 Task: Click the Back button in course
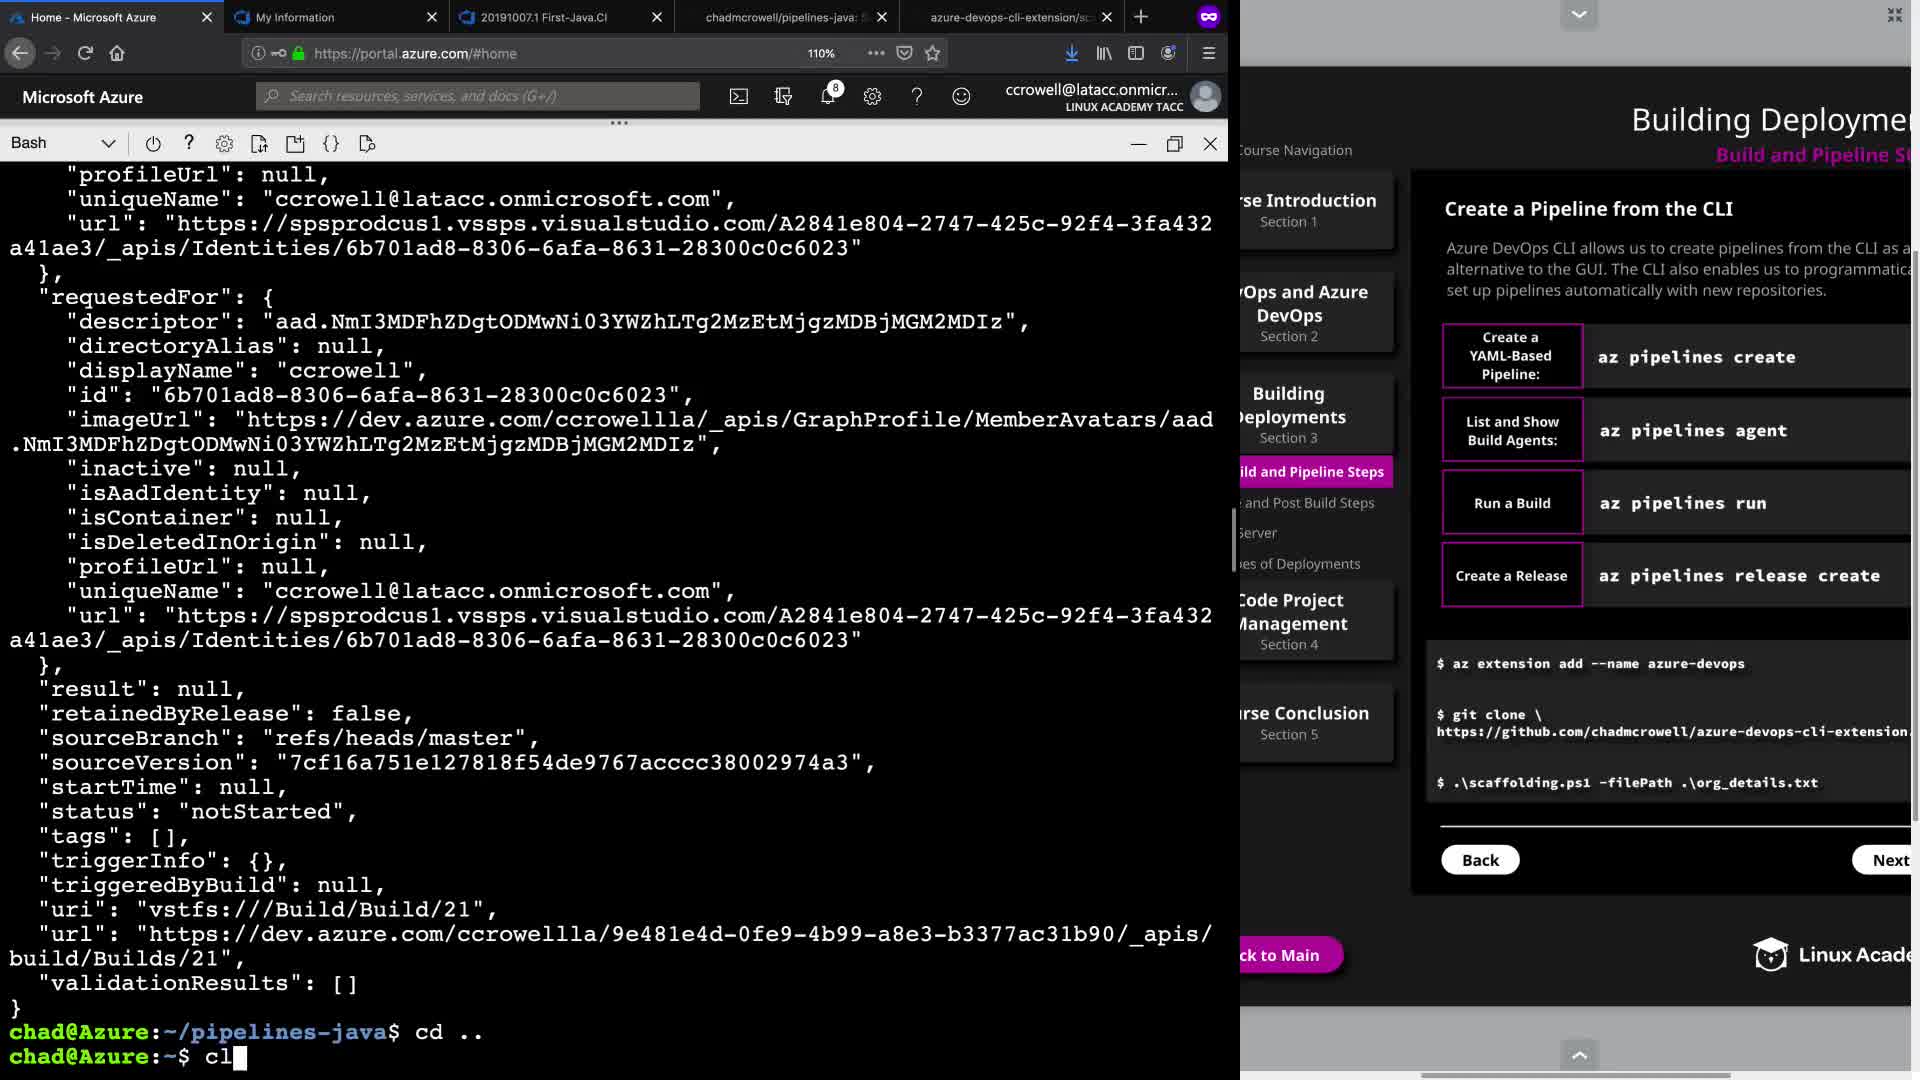click(x=1480, y=860)
